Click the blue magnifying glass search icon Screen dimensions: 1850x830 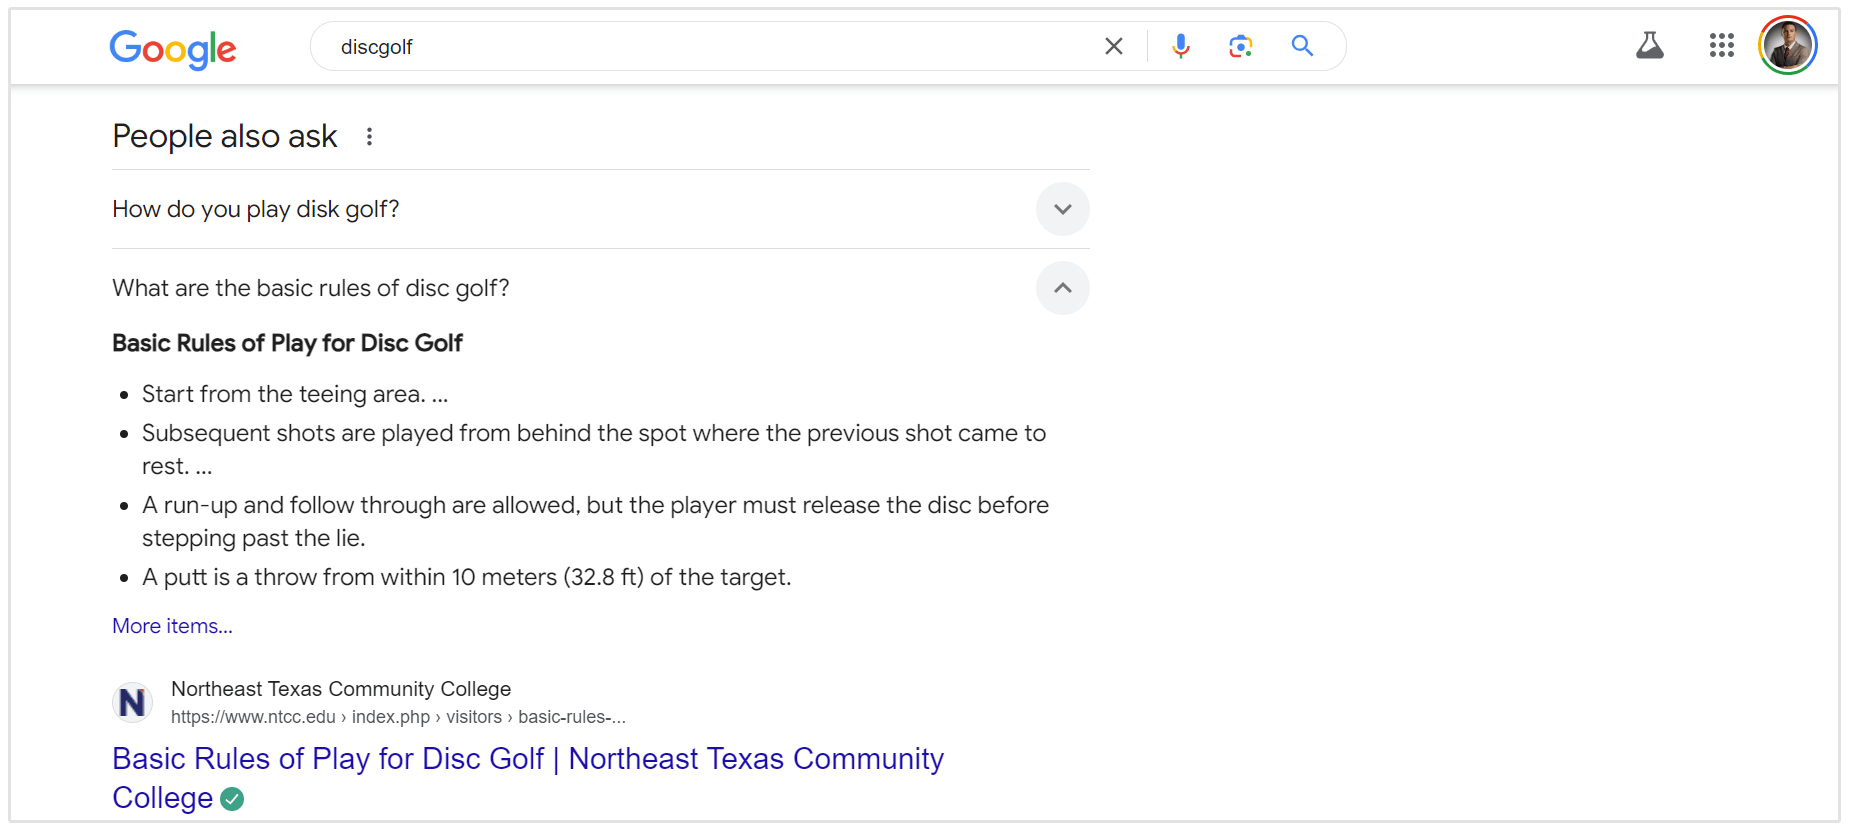pyautogui.click(x=1302, y=46)
